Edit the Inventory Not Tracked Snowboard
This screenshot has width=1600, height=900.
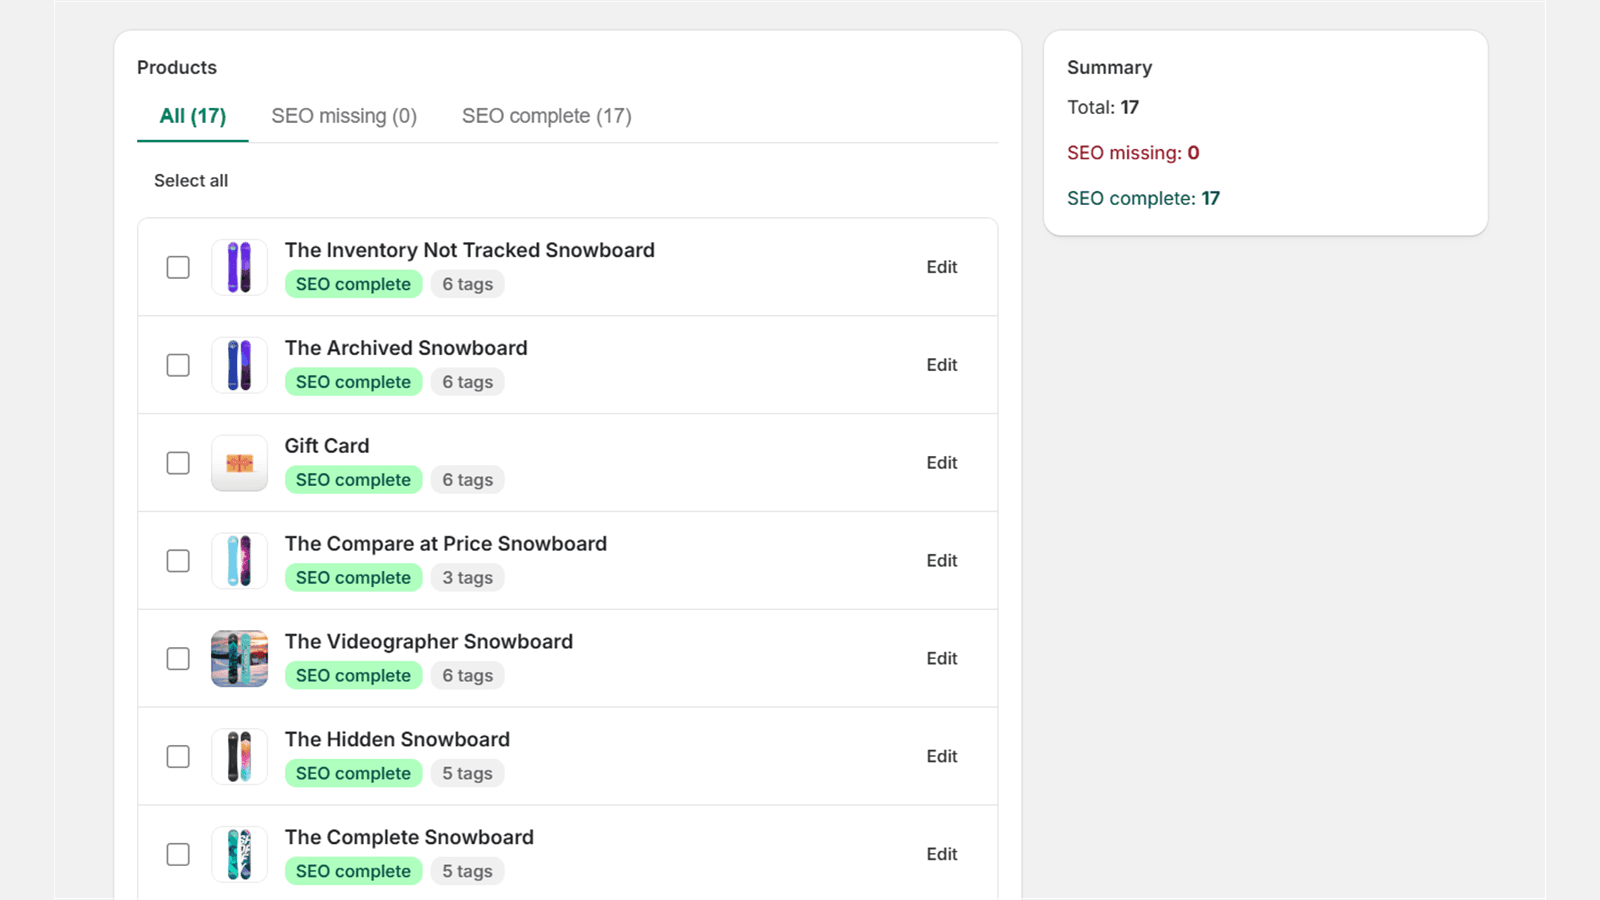[x=942, y=267]
